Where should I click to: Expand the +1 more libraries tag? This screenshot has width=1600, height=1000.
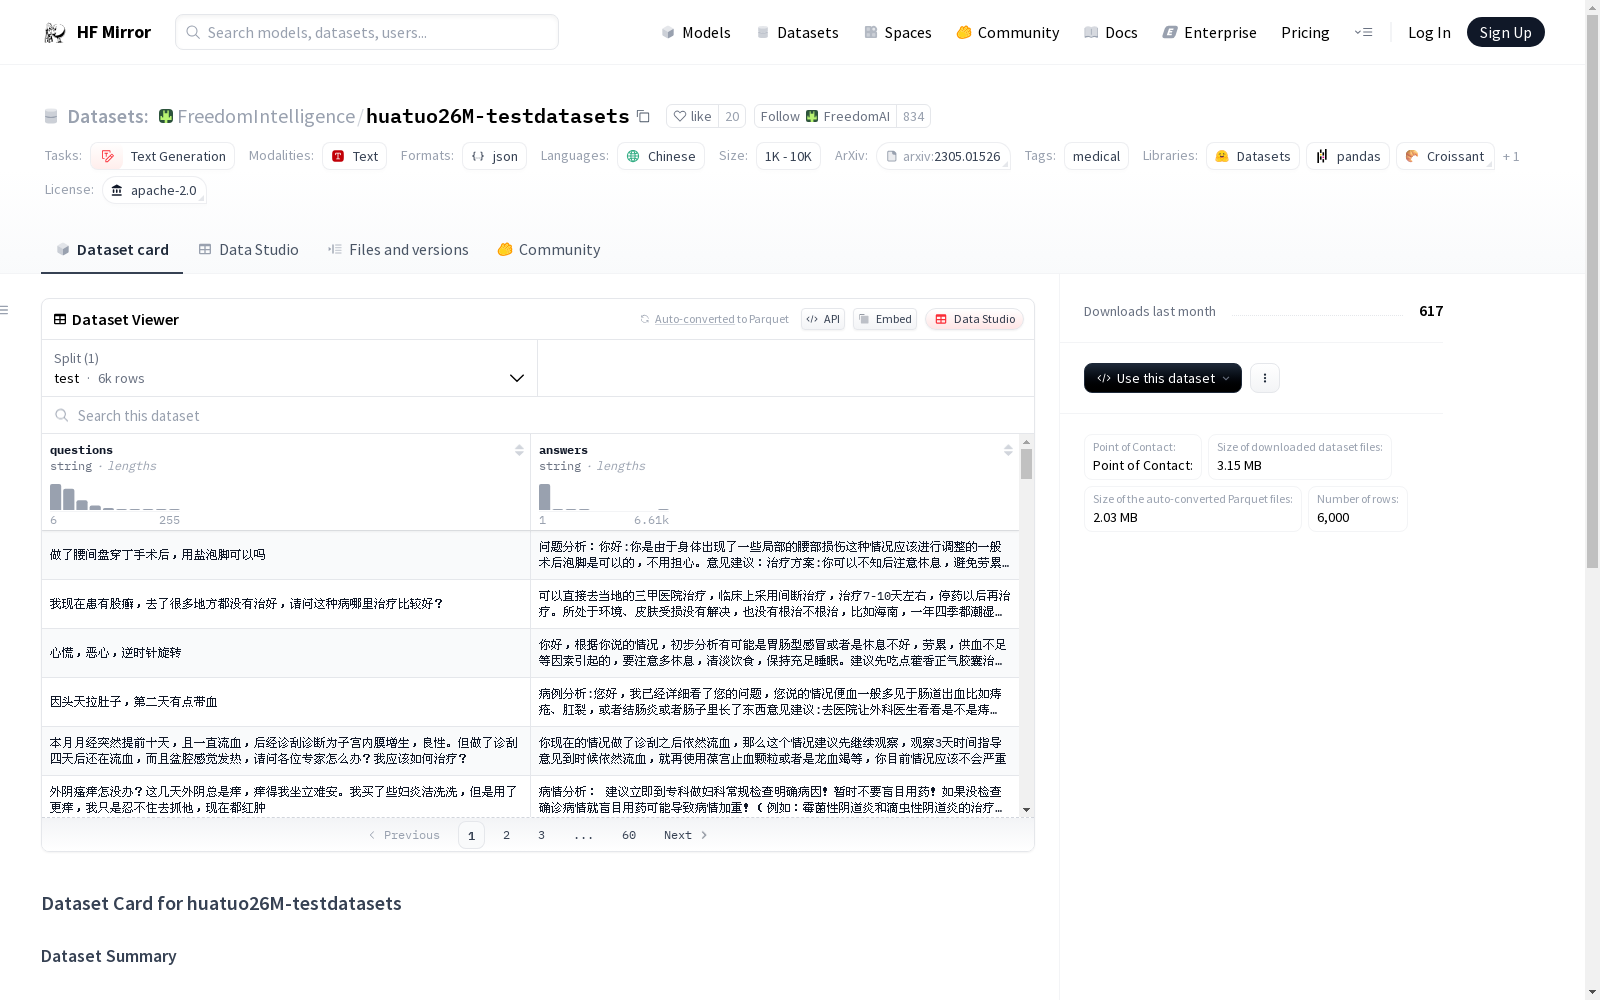click(1510, 157)
